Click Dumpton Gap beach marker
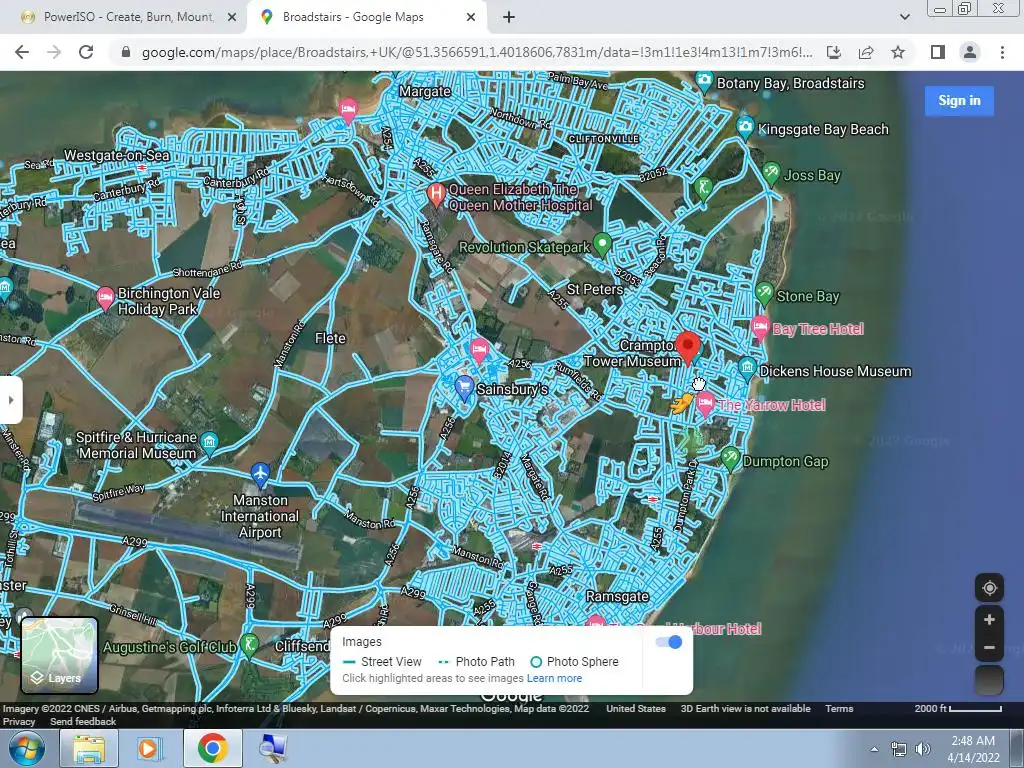This screenshot has width=1024, height=768. (x=730, y=459)
